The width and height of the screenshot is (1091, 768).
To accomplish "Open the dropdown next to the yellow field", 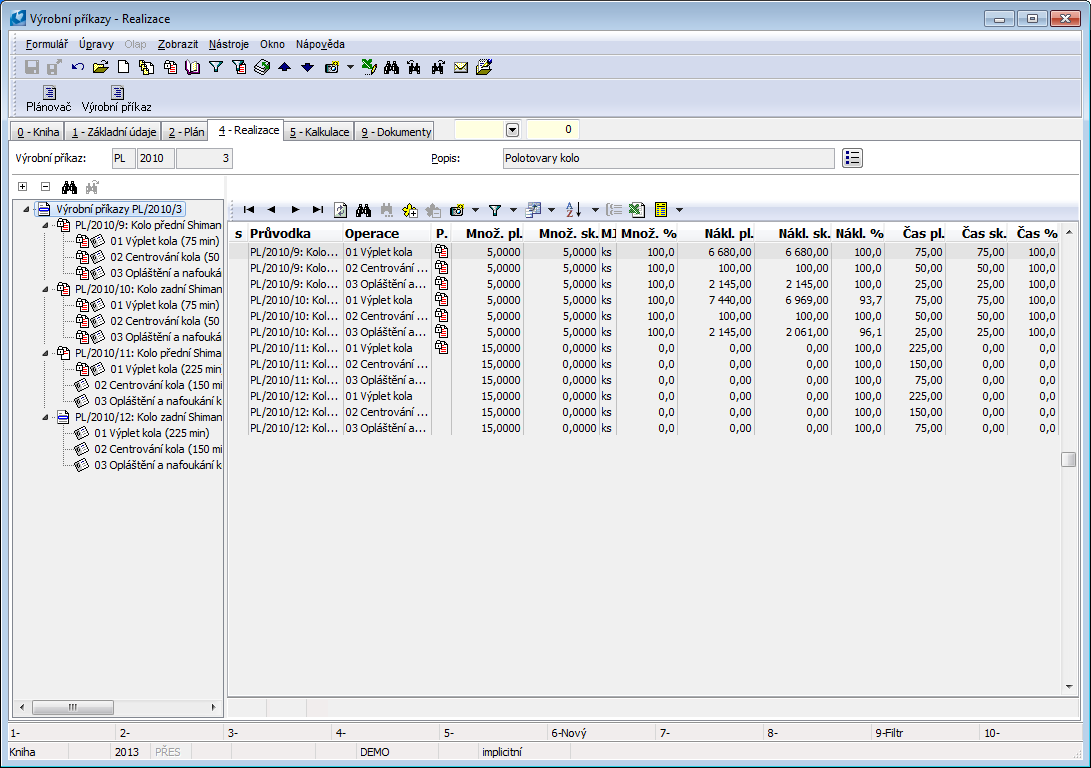I will point(512,130).
